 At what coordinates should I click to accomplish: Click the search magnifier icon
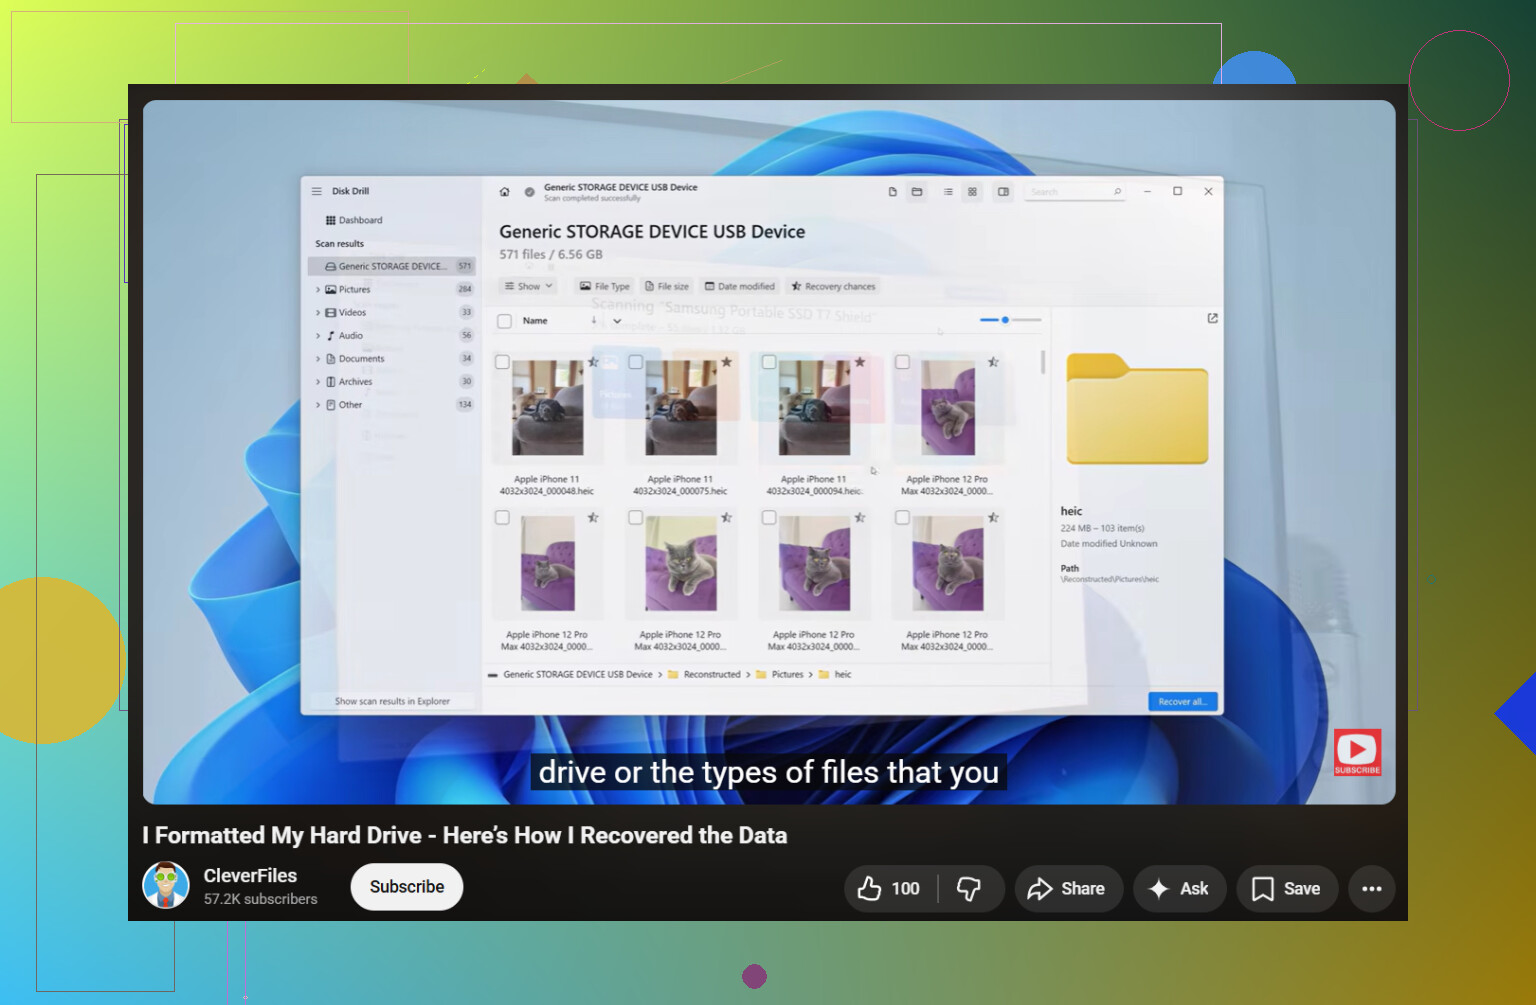pyautogui.click(x=1117, y=192)
